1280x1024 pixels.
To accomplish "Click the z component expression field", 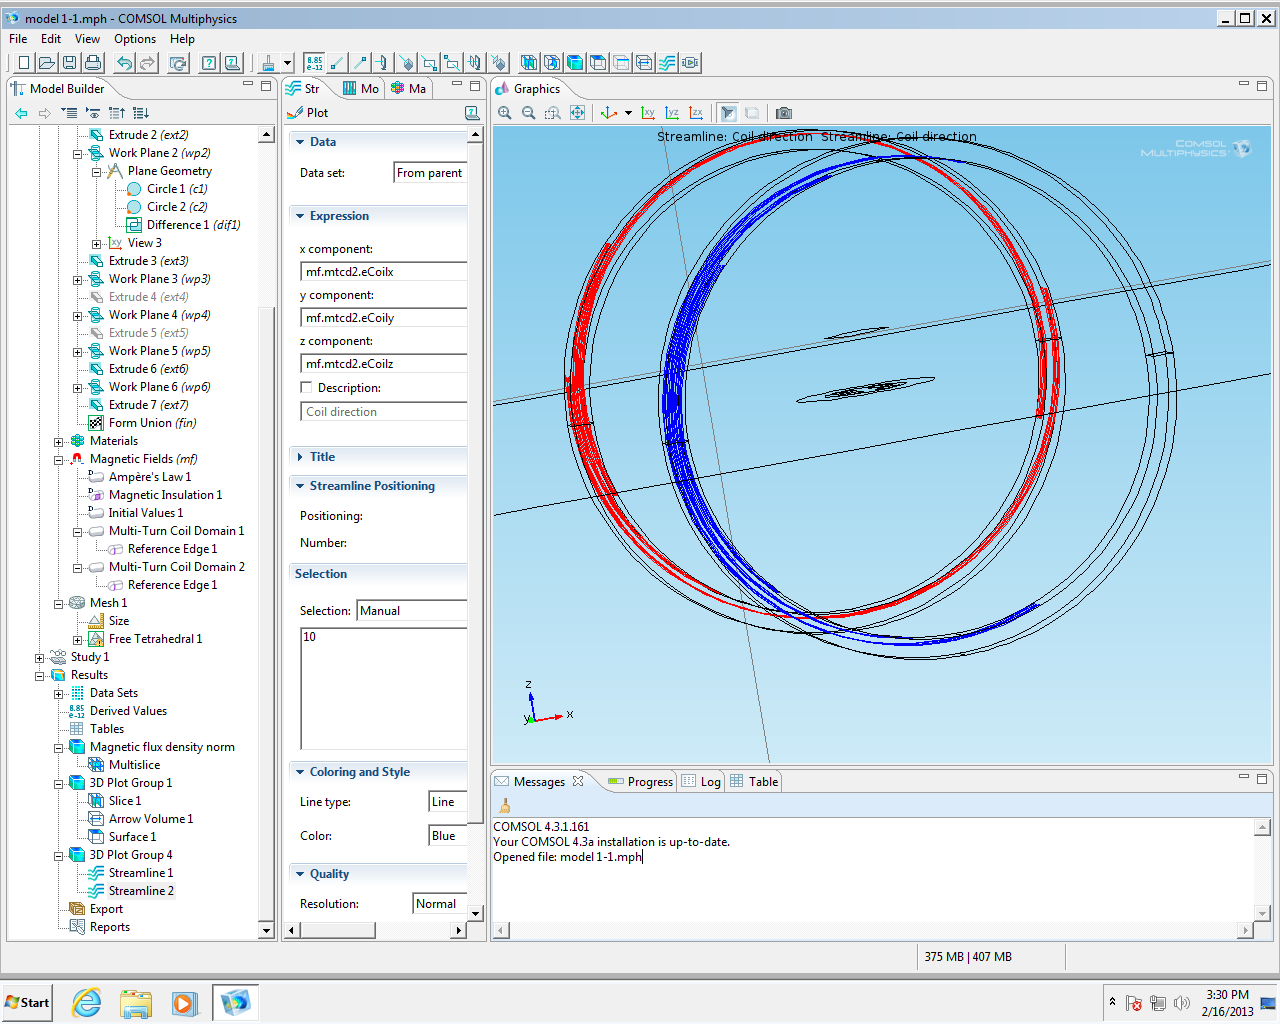I will pyautogui.click(x=384, y=364).
